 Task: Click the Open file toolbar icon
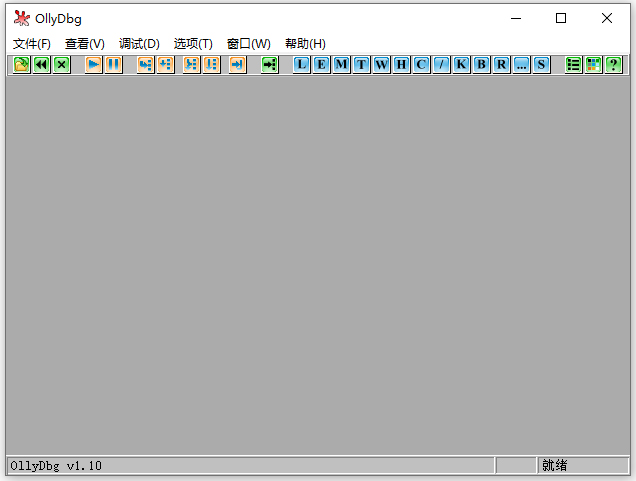click(21, 65)
